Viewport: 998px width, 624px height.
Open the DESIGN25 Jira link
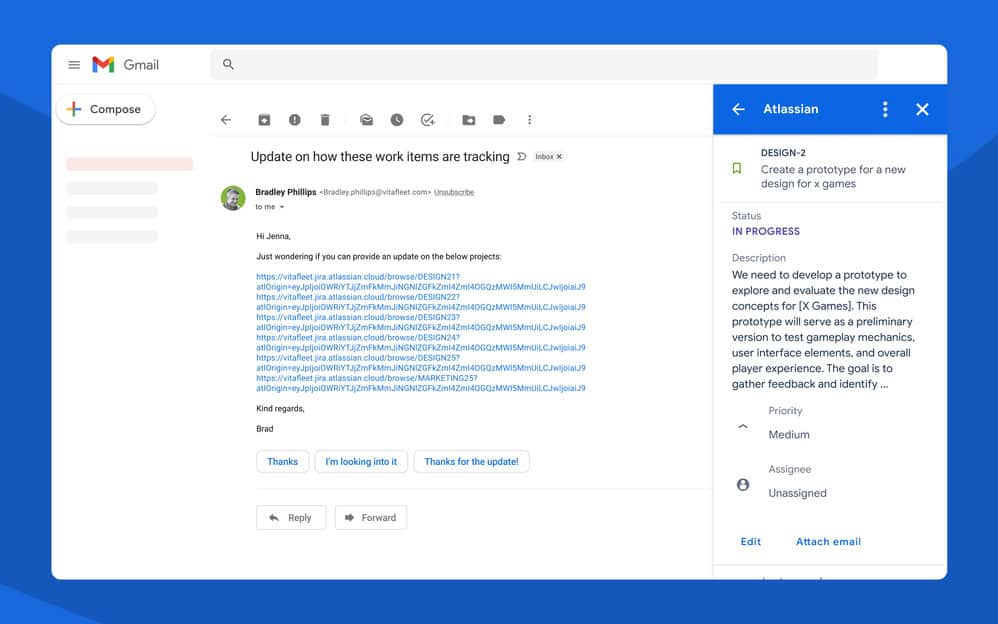421,363
